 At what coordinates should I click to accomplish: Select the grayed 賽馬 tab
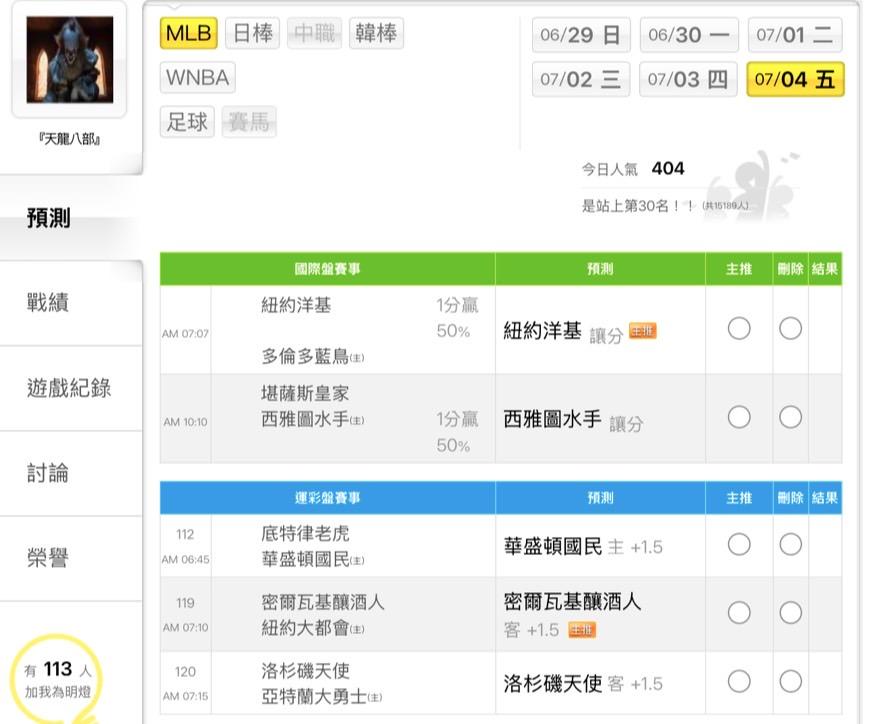(249, 122)
